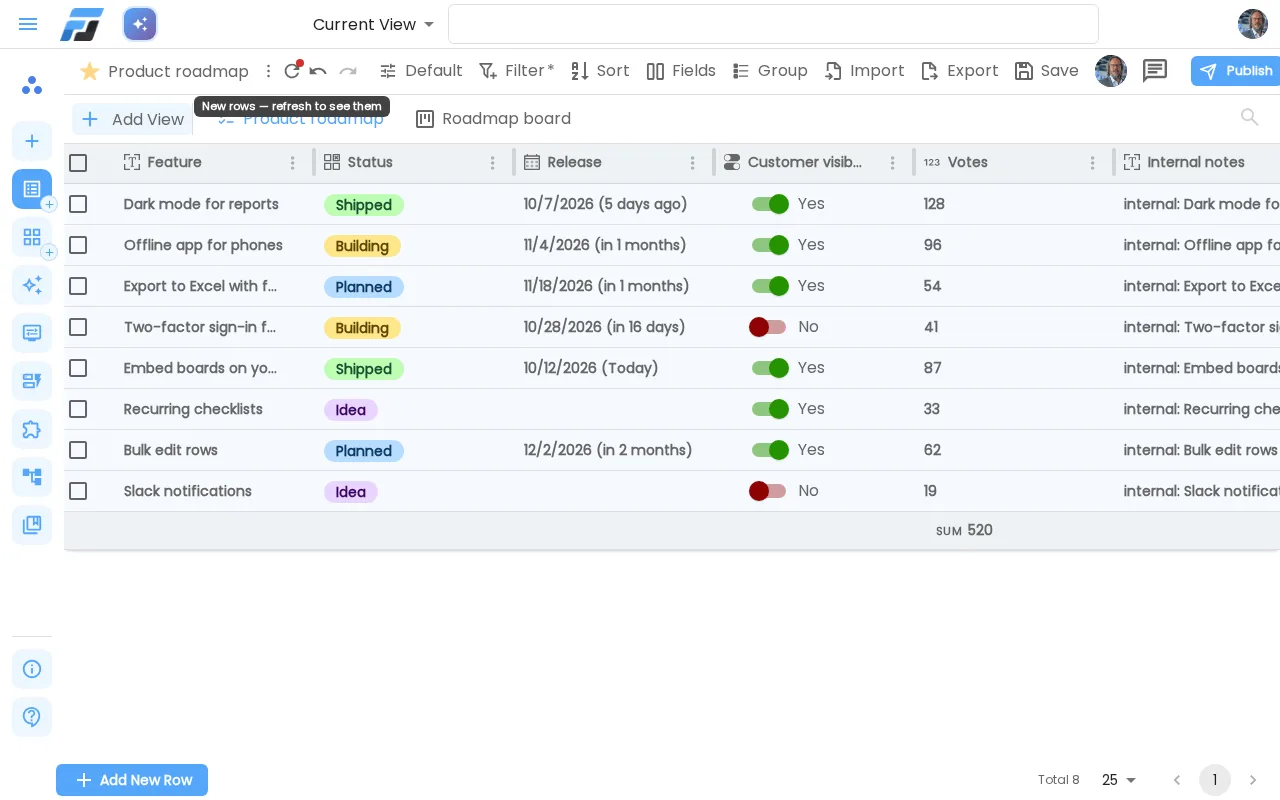
Task: Click the table search magnifier icon
Action: [1249, 118]
